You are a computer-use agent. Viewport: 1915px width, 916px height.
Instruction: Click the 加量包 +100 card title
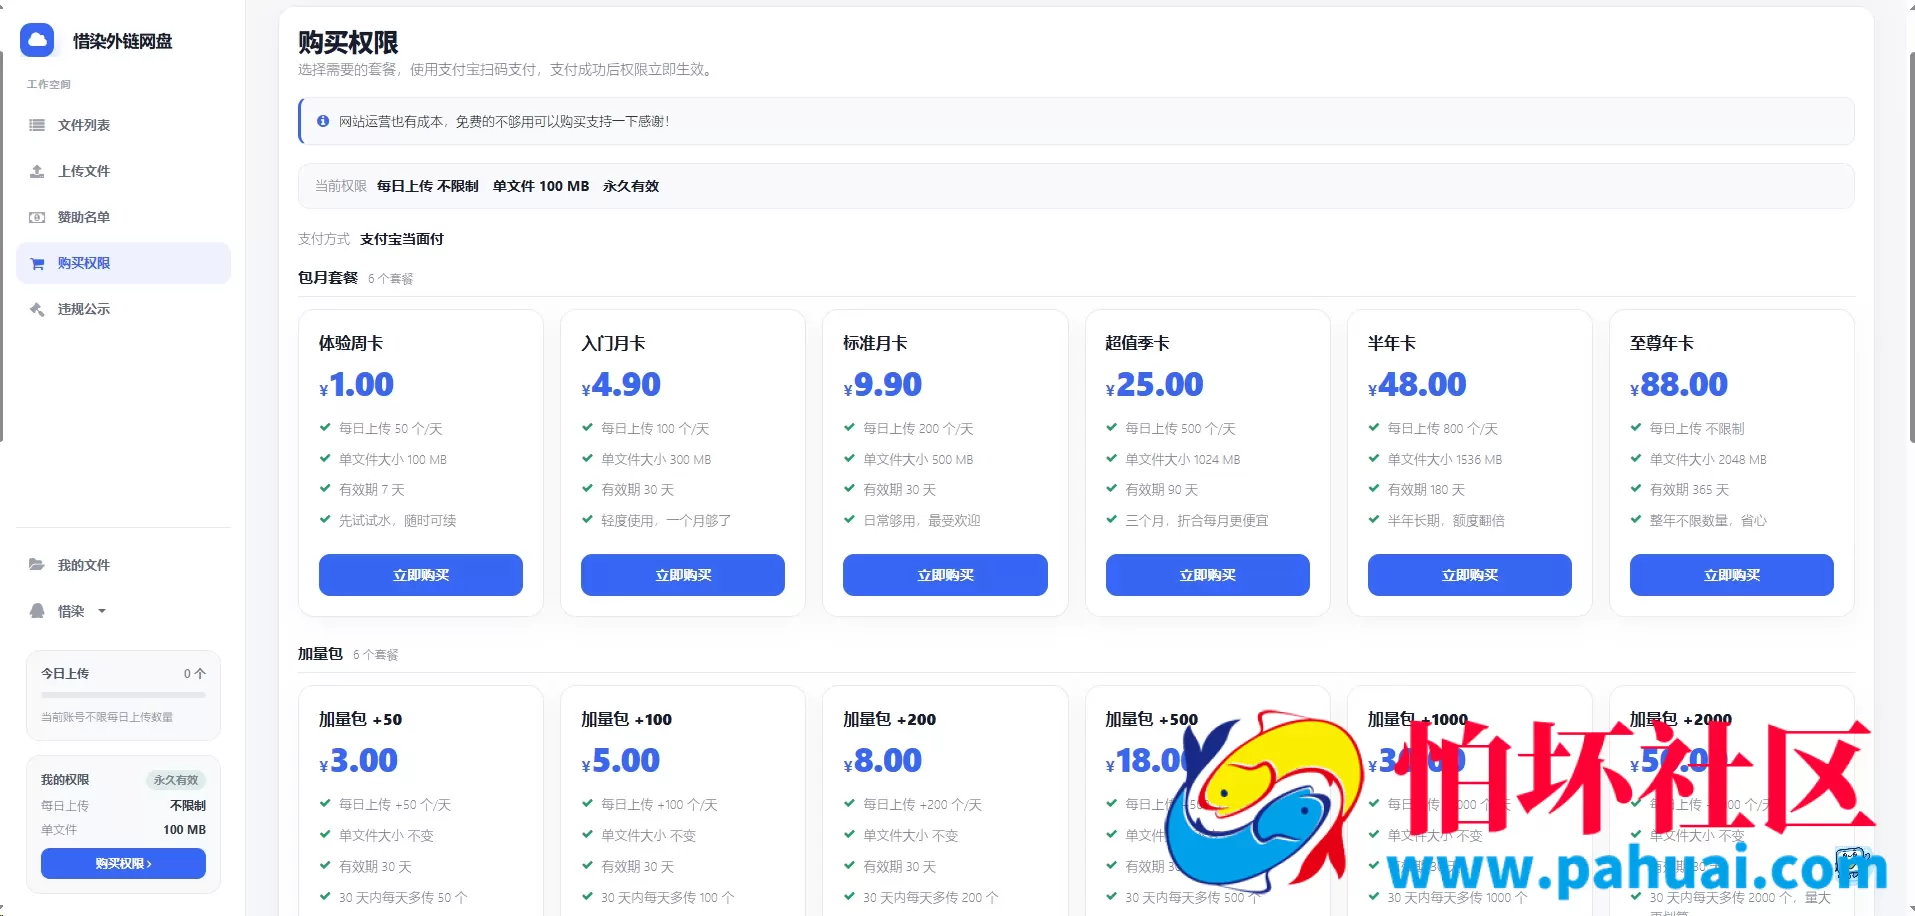(627, 719)
